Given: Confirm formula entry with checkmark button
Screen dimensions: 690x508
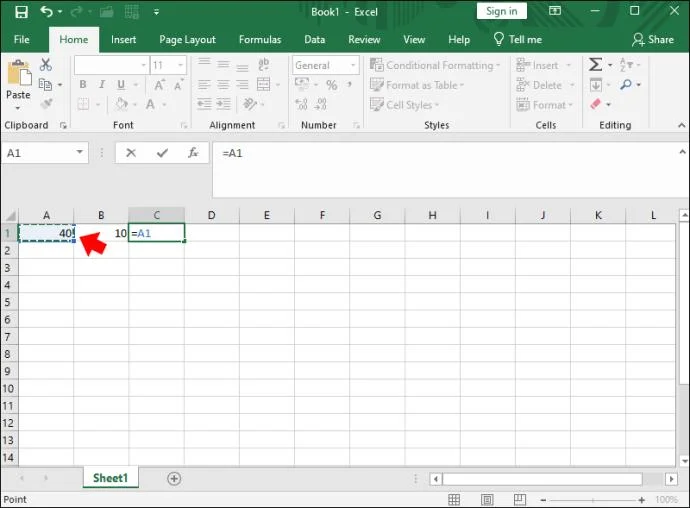Looking at the screenshot, I should (162, 153).
